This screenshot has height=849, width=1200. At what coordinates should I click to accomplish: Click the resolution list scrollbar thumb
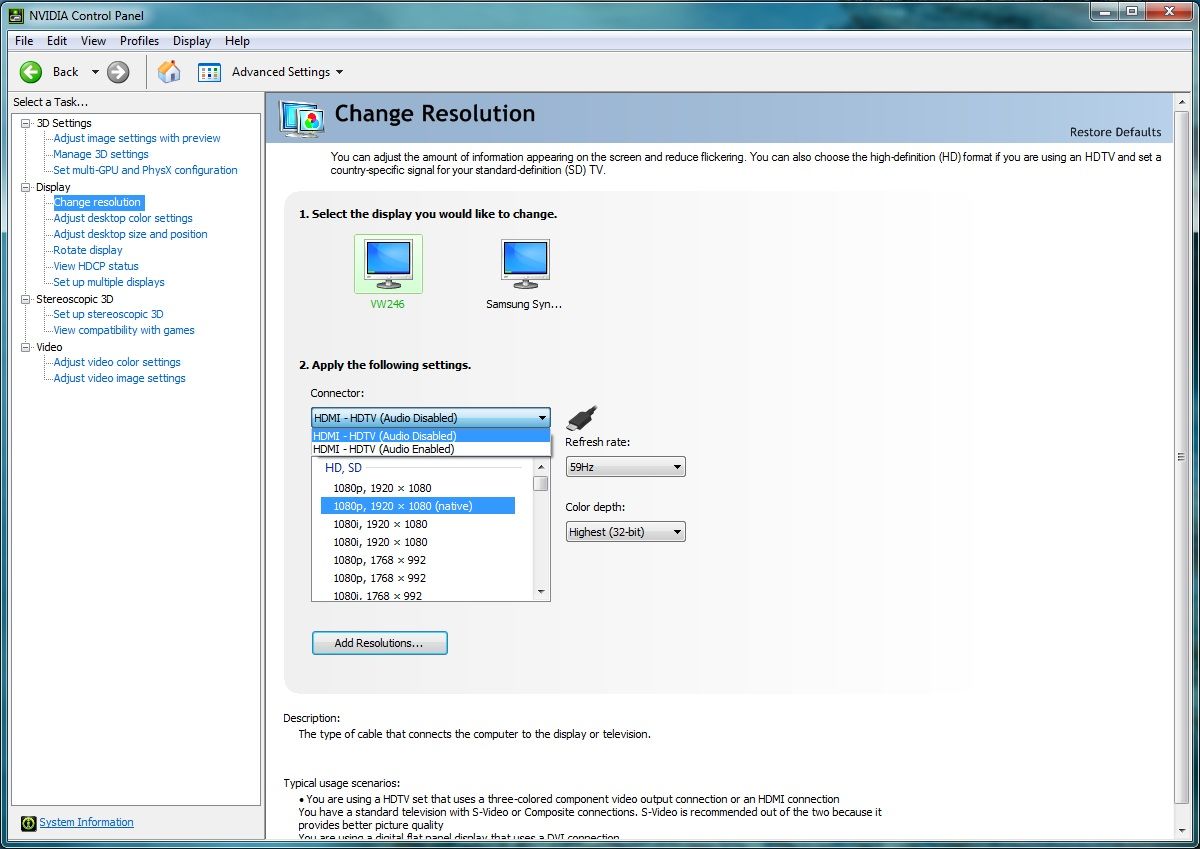[541, 484]
